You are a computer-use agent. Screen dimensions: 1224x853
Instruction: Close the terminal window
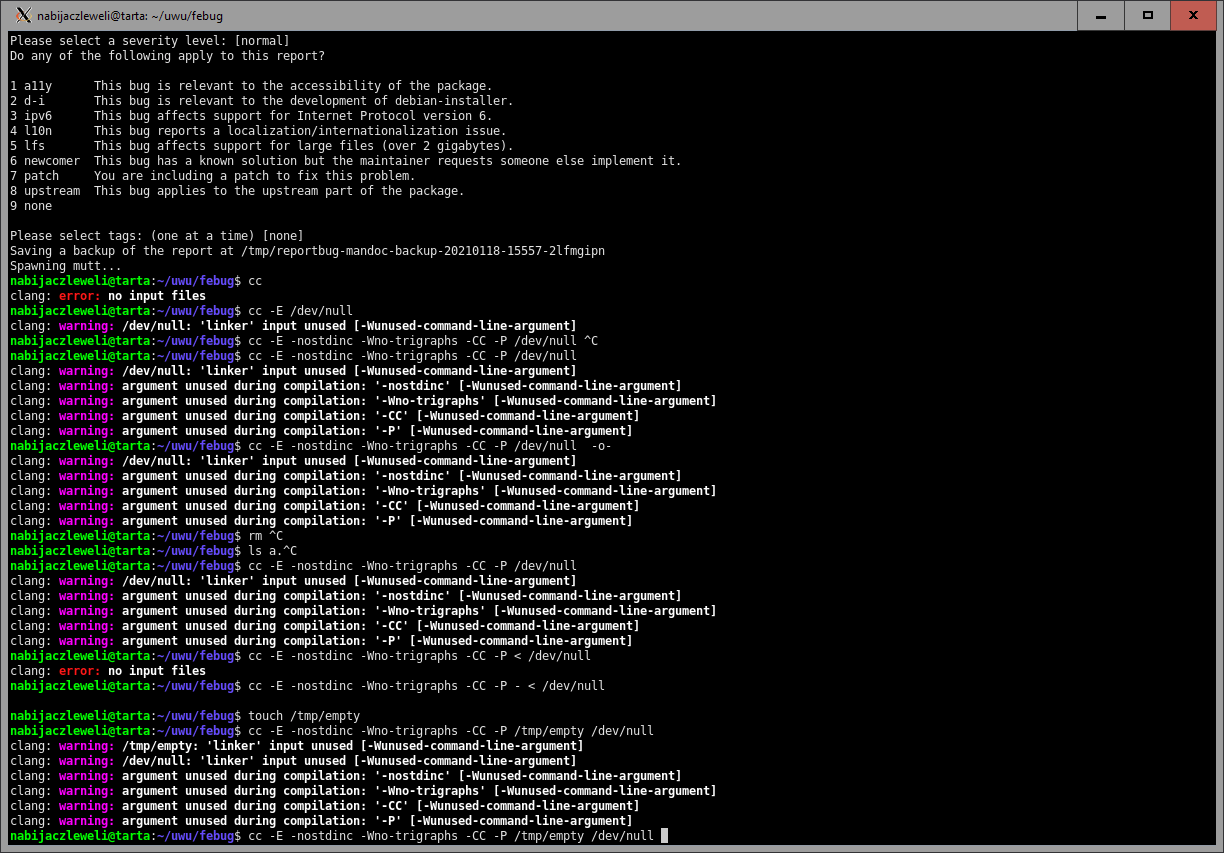(x=1194, y=15)
